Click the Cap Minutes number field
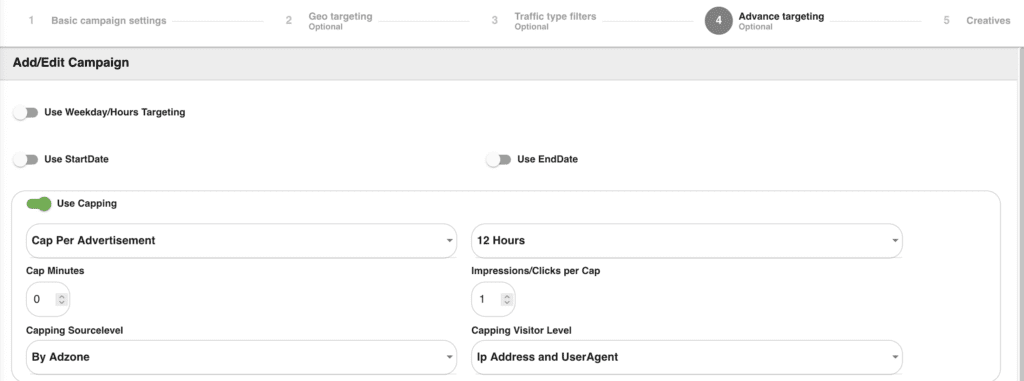1024x381 pixels. point(48,299)
